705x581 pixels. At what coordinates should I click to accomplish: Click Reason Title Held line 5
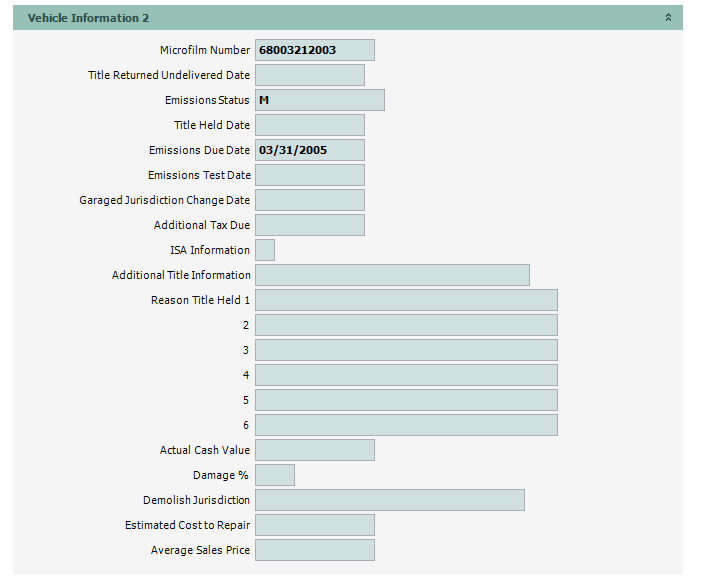pyautogui.click(x=406, y=400)
